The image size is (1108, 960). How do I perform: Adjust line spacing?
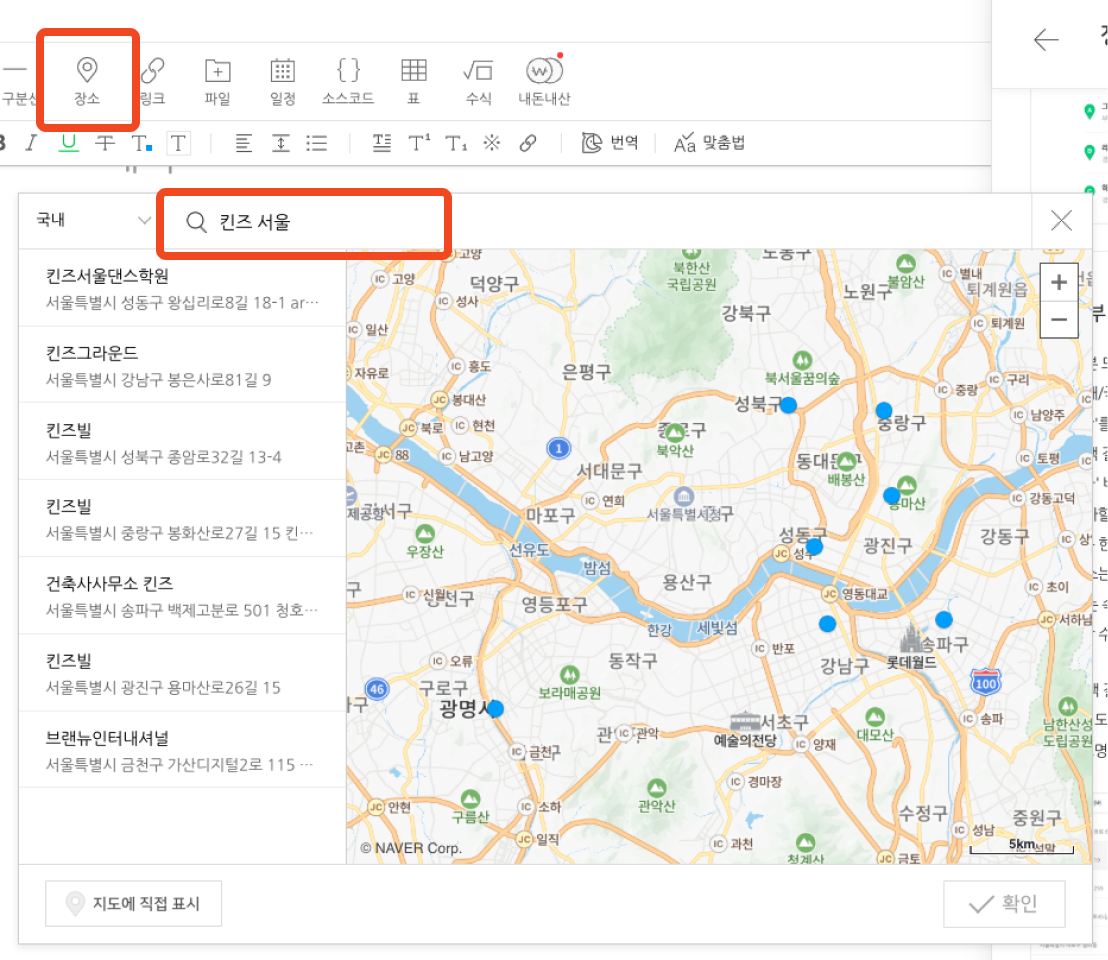click(x=281, y=143)
